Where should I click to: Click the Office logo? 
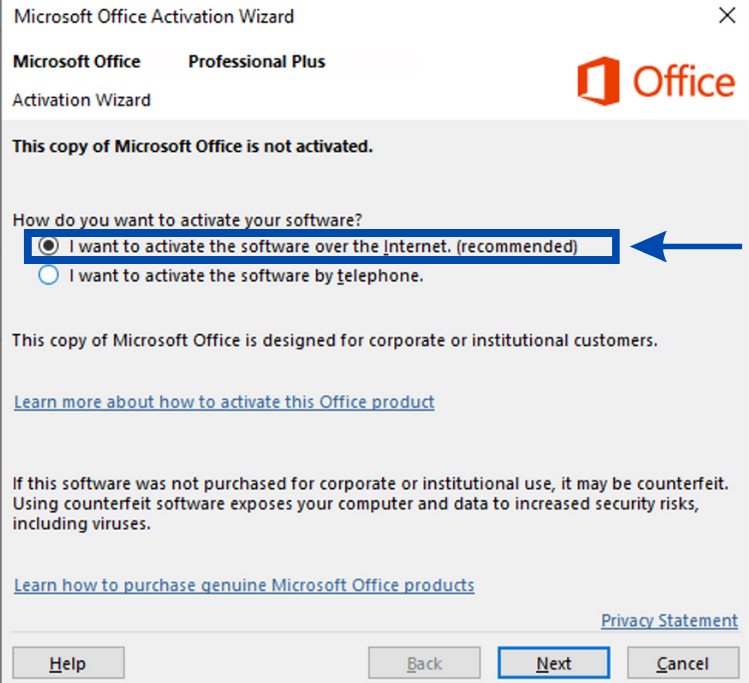(655, 81)
